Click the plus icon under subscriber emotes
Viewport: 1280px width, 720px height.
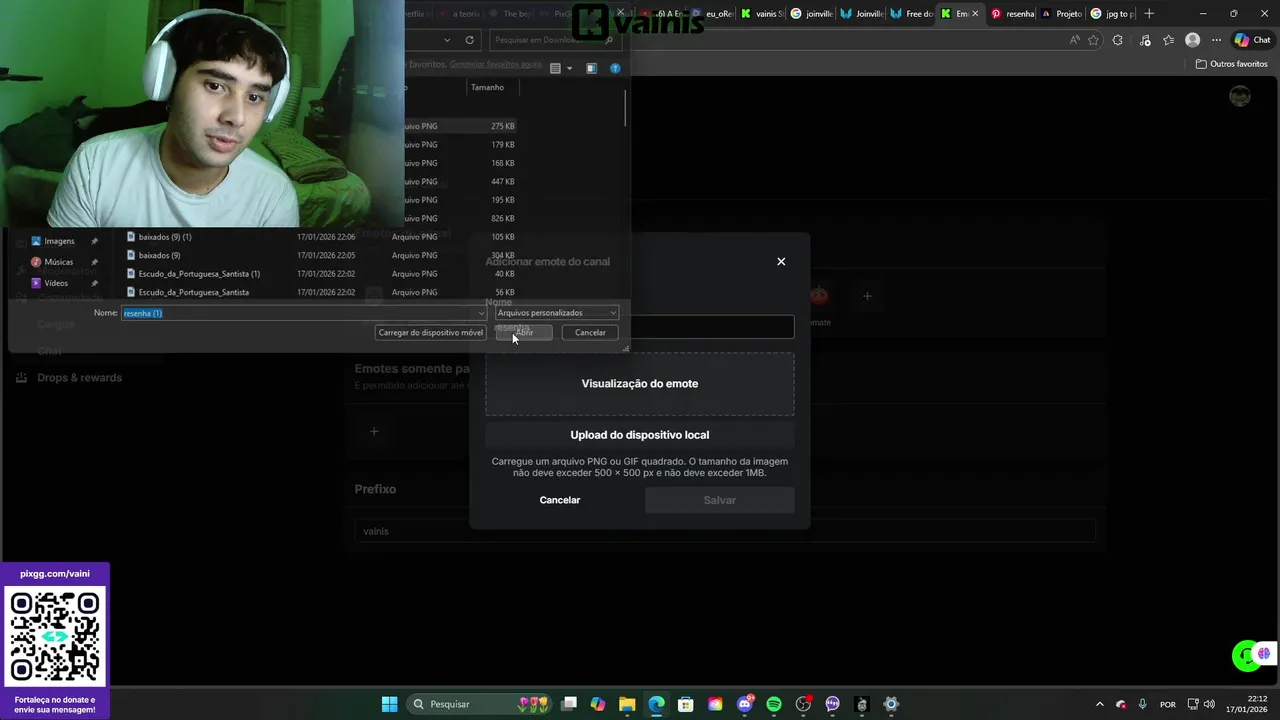tap(374, 432)
